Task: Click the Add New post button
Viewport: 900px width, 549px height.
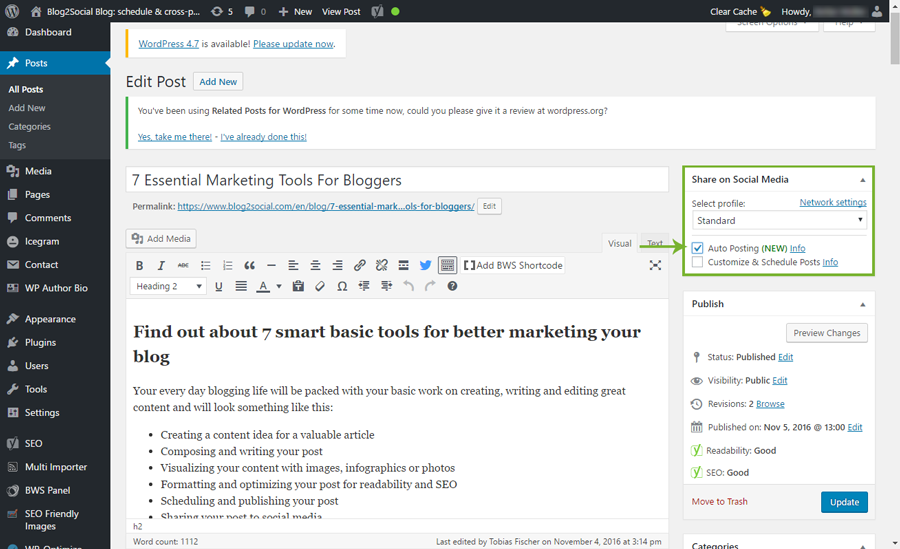Action: tap(218, 82)
